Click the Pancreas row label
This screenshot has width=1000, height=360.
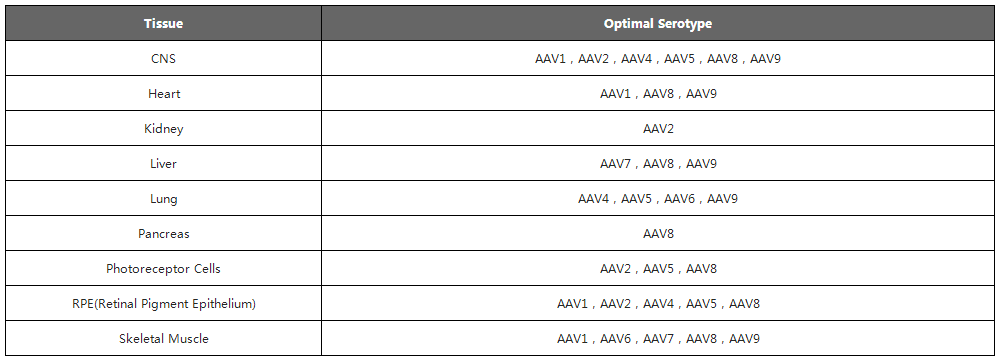[163, 234]
